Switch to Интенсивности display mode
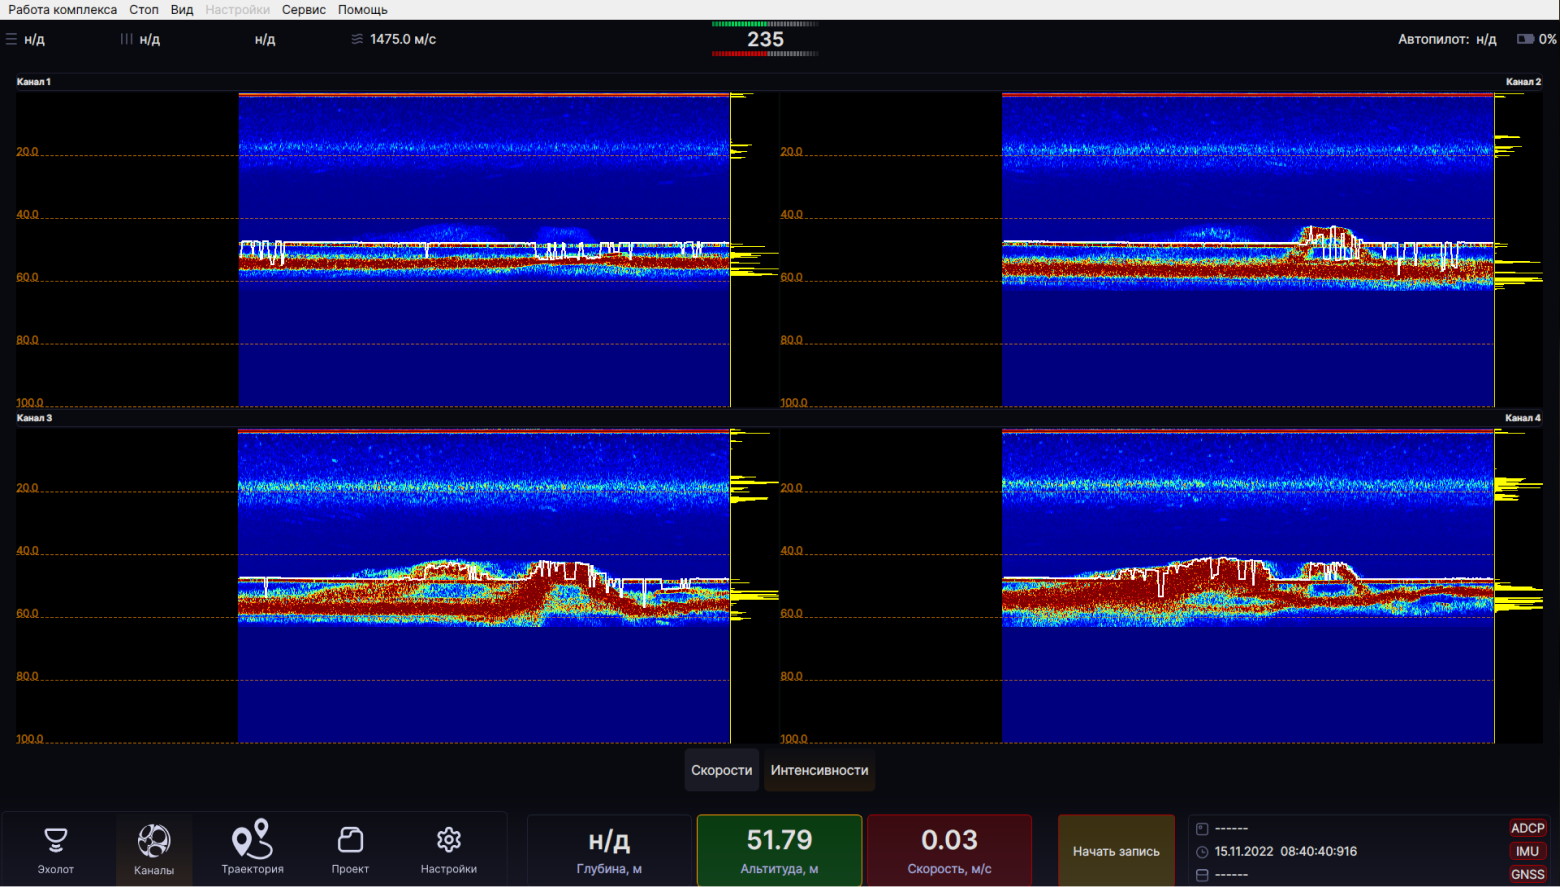Screen dimensions: 1560x887 (819, 770)
